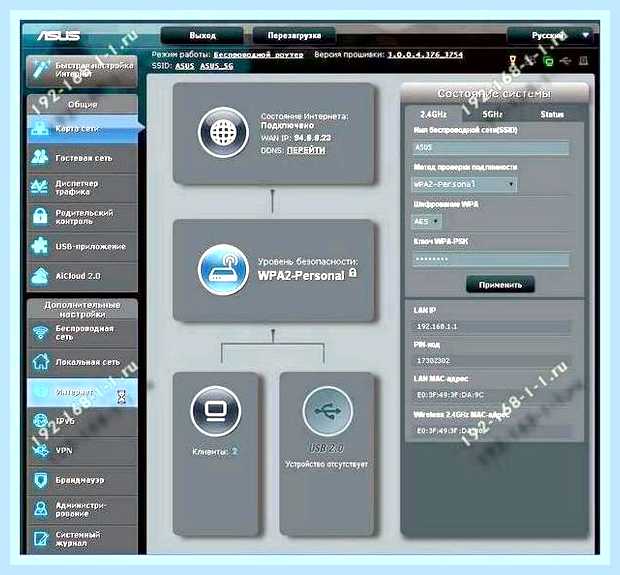Click the Перезагрузка reboot button
This screenshot has width=620, height=575.
294,36
